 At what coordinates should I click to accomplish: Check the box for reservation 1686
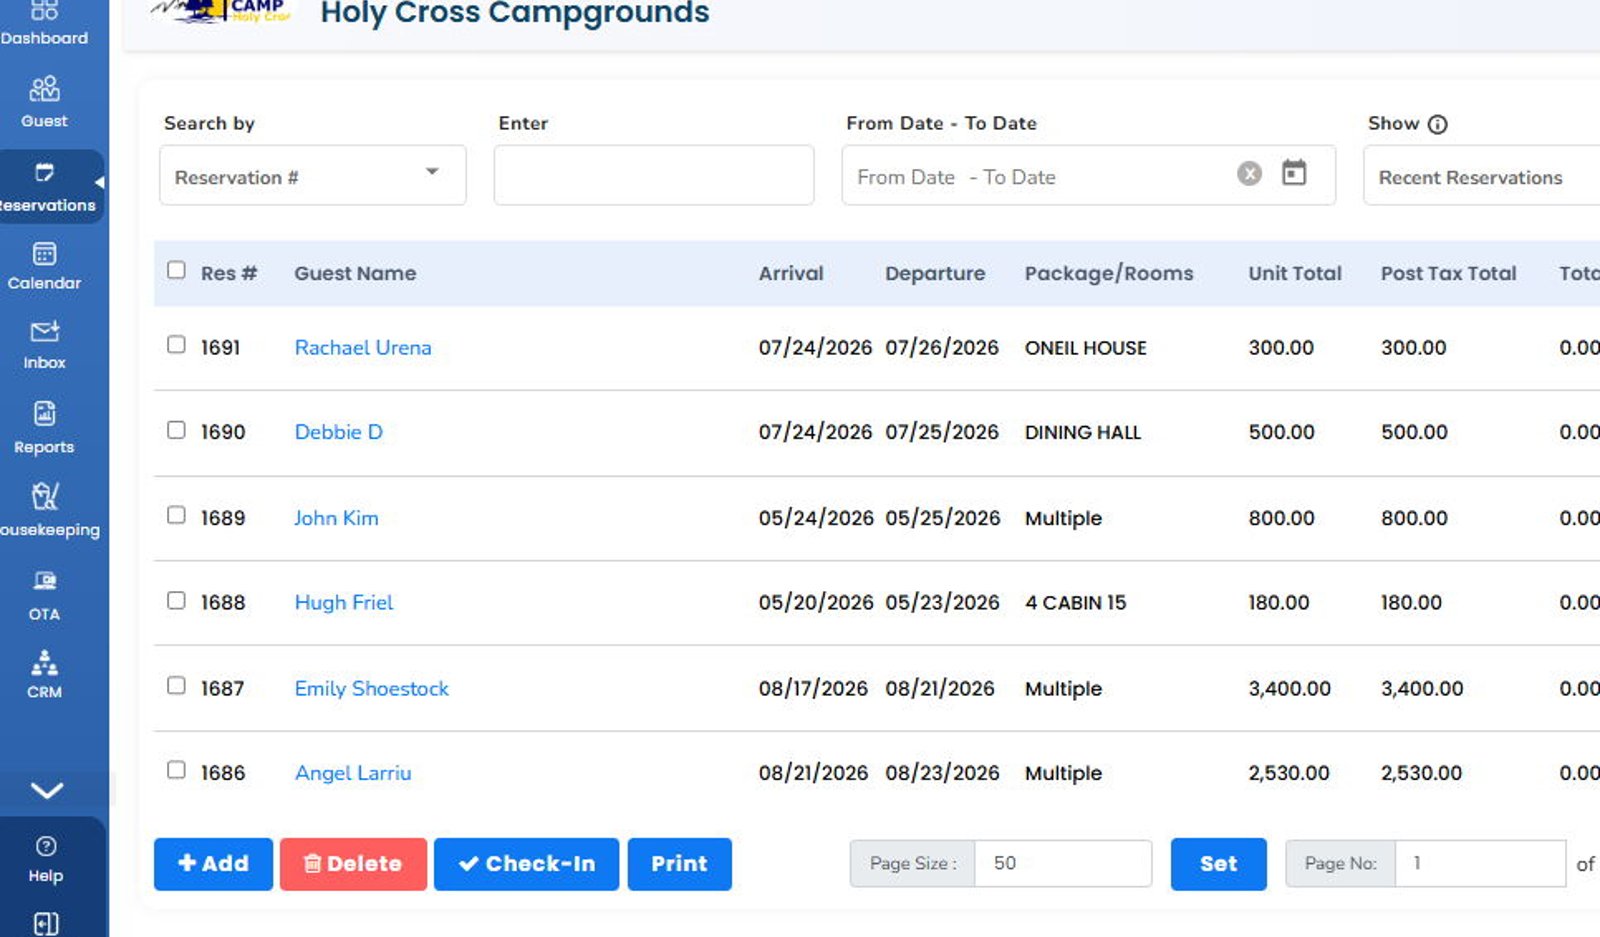[176, 770]
